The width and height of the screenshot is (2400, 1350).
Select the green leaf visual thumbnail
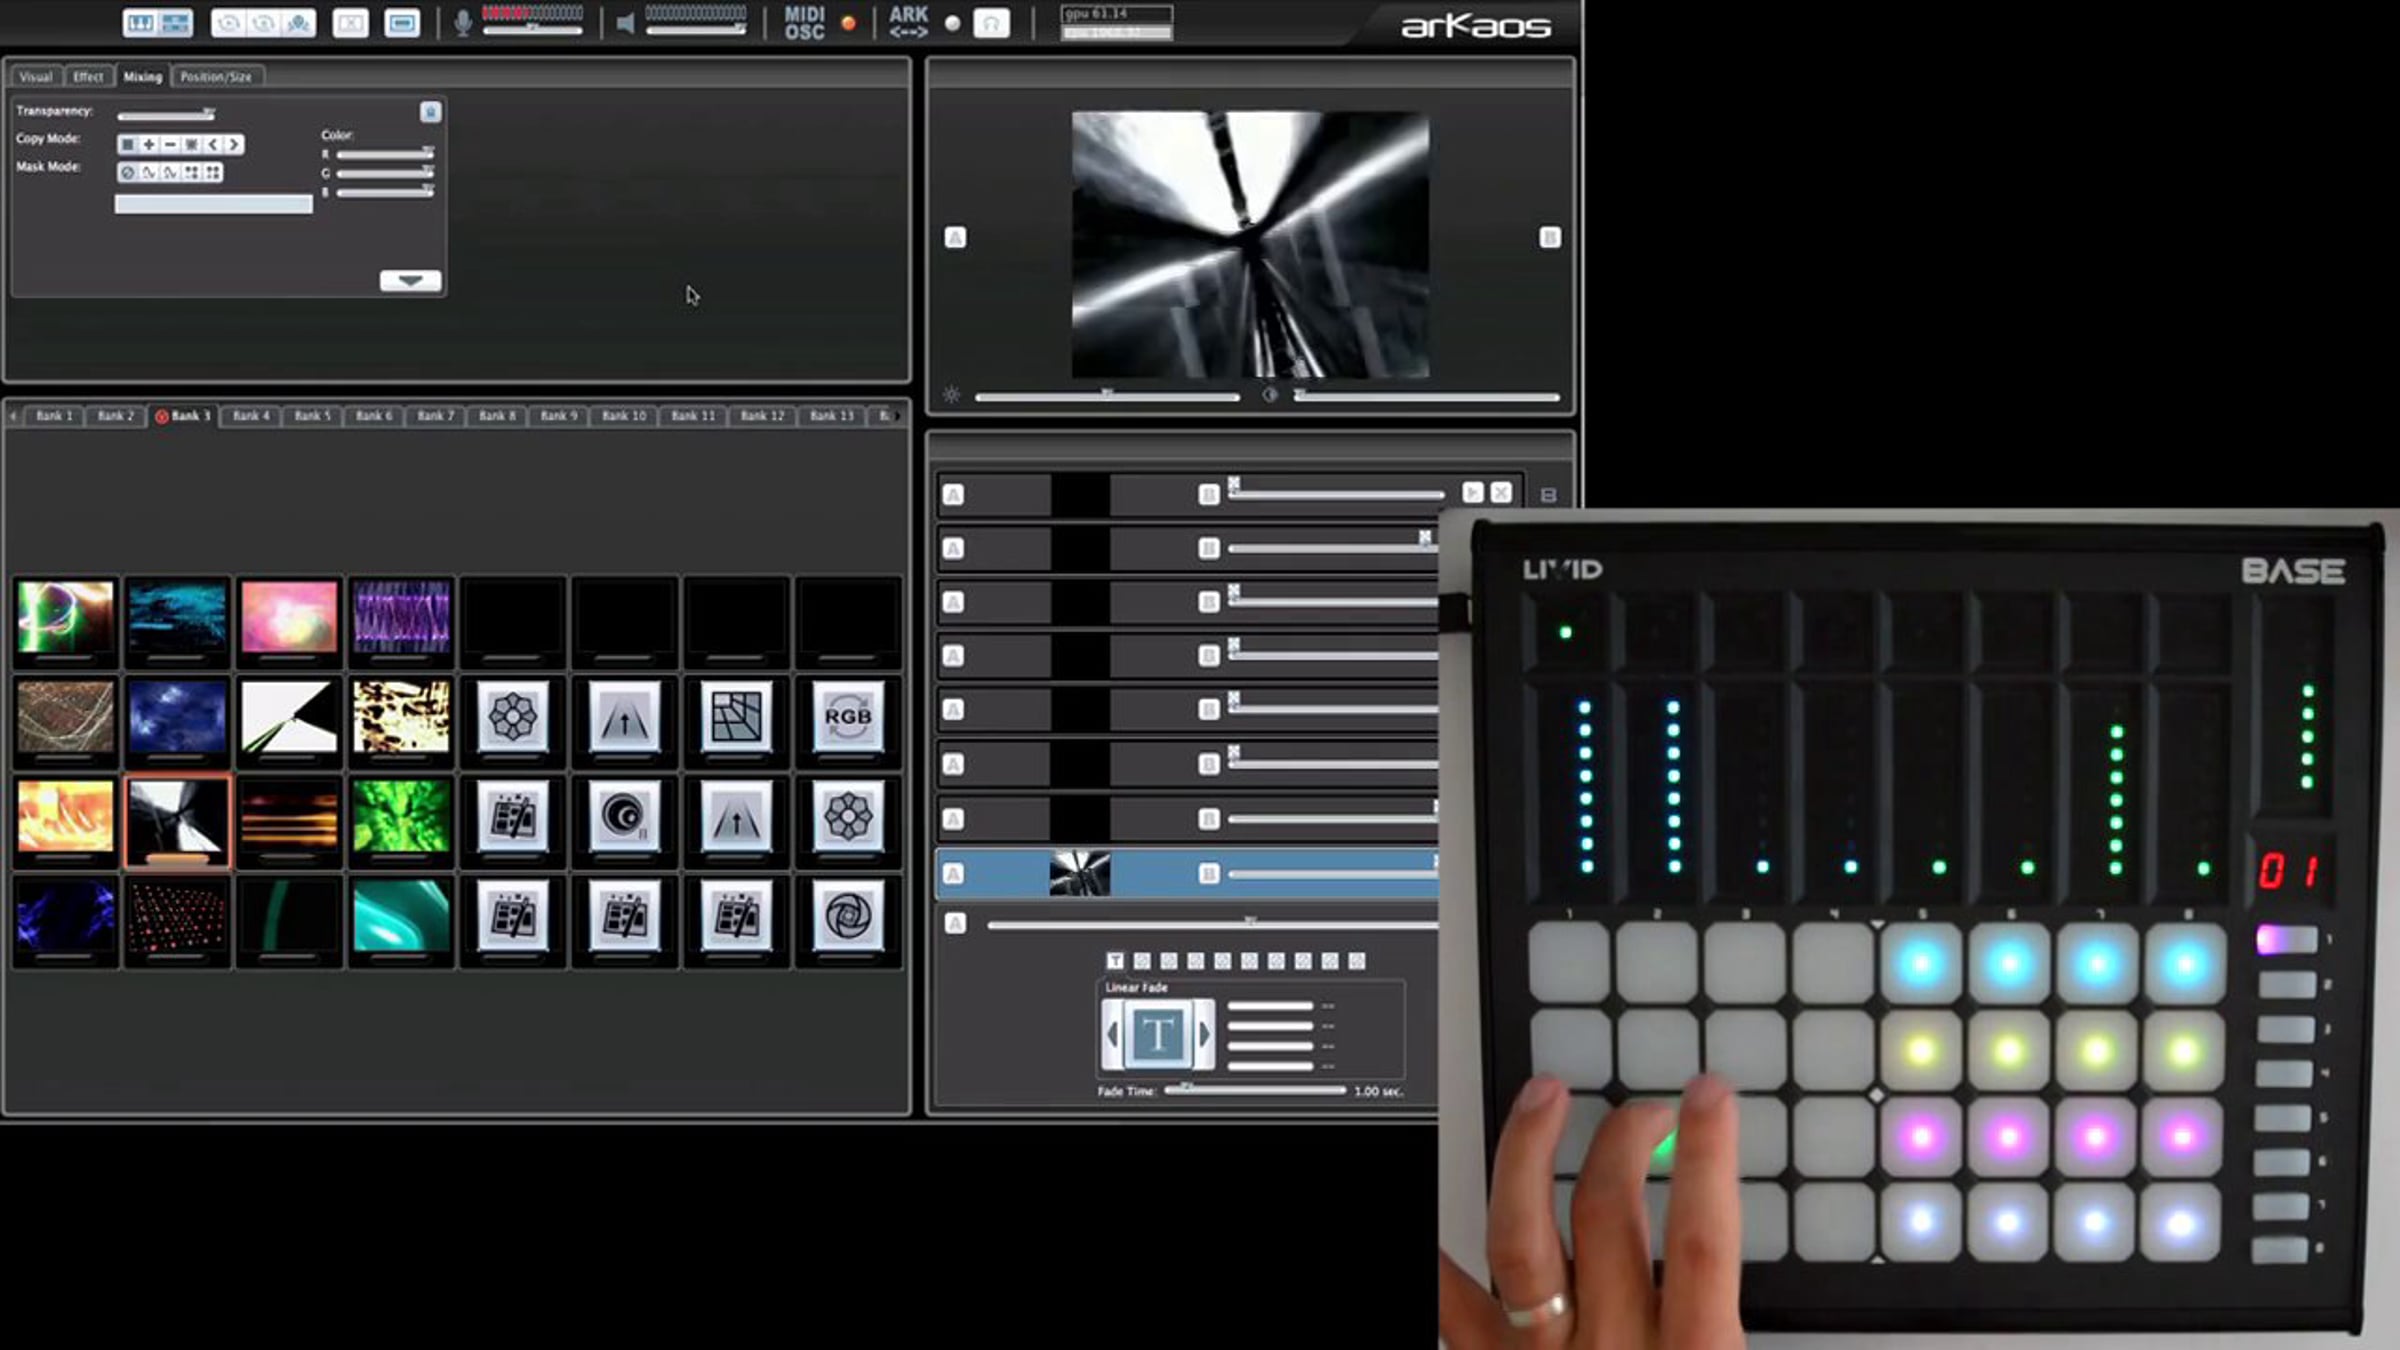tap(401, 816)
